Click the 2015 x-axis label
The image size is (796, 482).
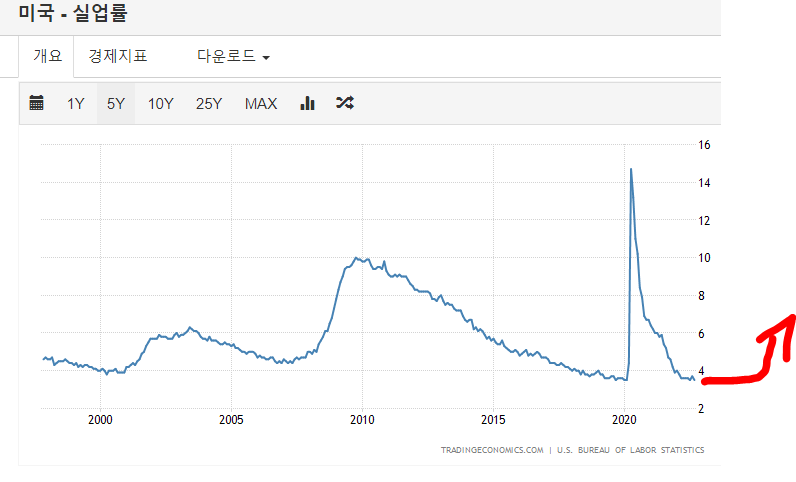coord(493,420)
